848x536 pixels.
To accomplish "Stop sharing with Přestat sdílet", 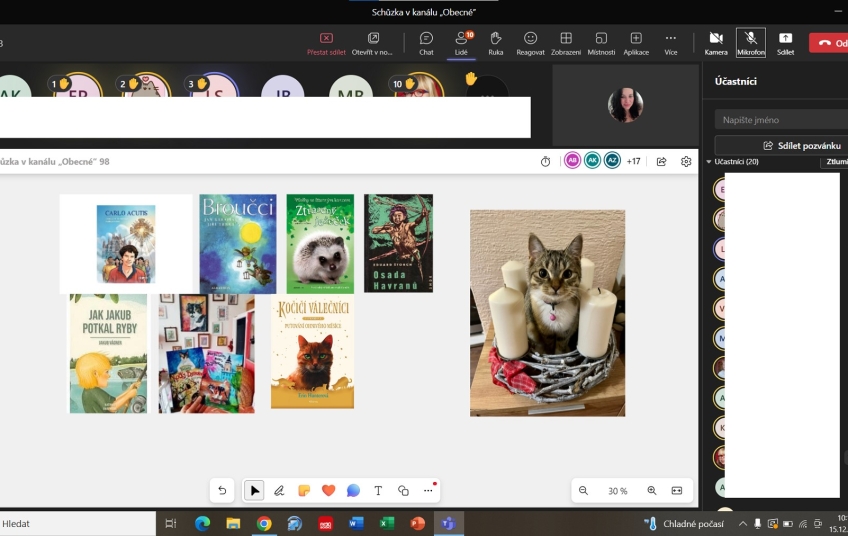I will 326,43.
